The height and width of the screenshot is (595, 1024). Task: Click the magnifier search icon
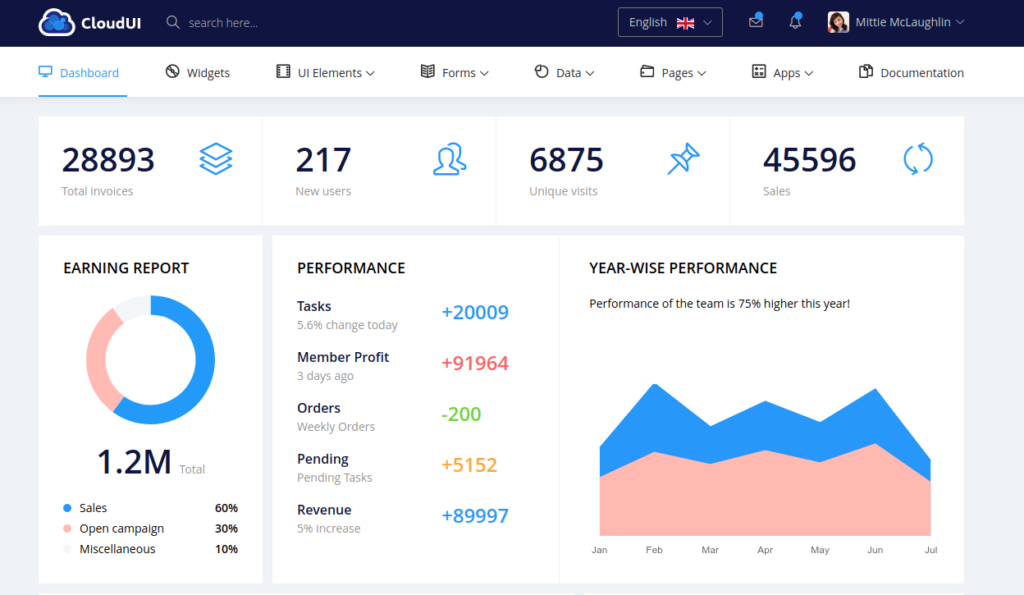[172, 22]
